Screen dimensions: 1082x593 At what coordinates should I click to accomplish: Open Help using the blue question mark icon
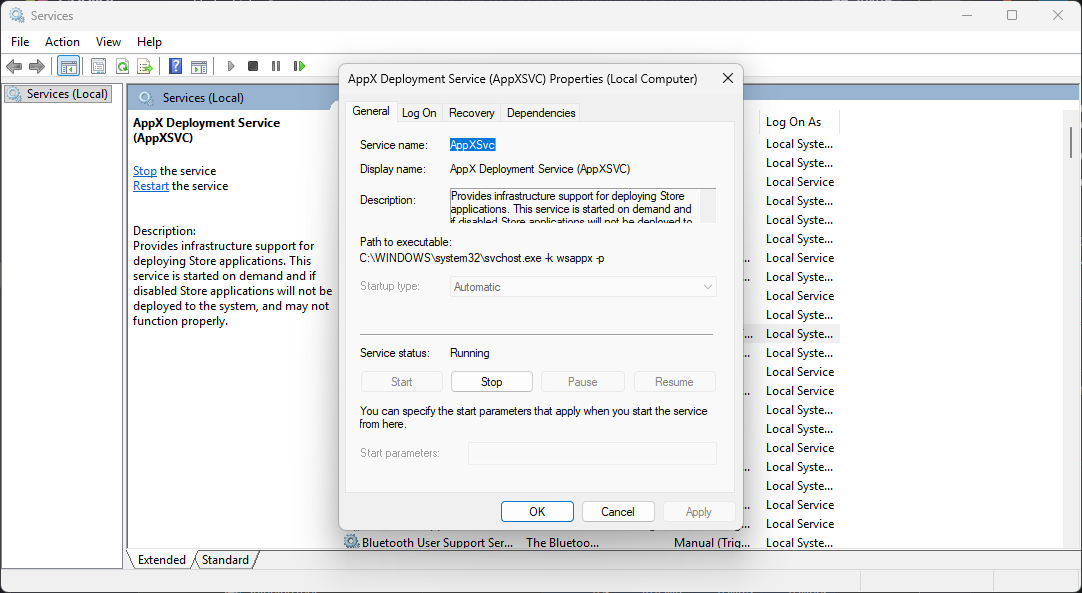(176, 66)
